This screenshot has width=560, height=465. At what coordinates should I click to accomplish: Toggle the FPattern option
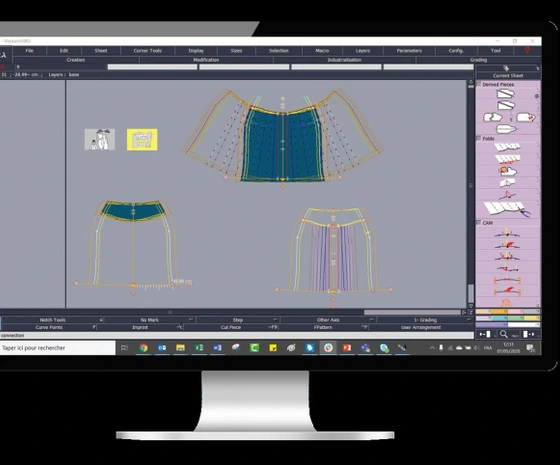(323, 327)
